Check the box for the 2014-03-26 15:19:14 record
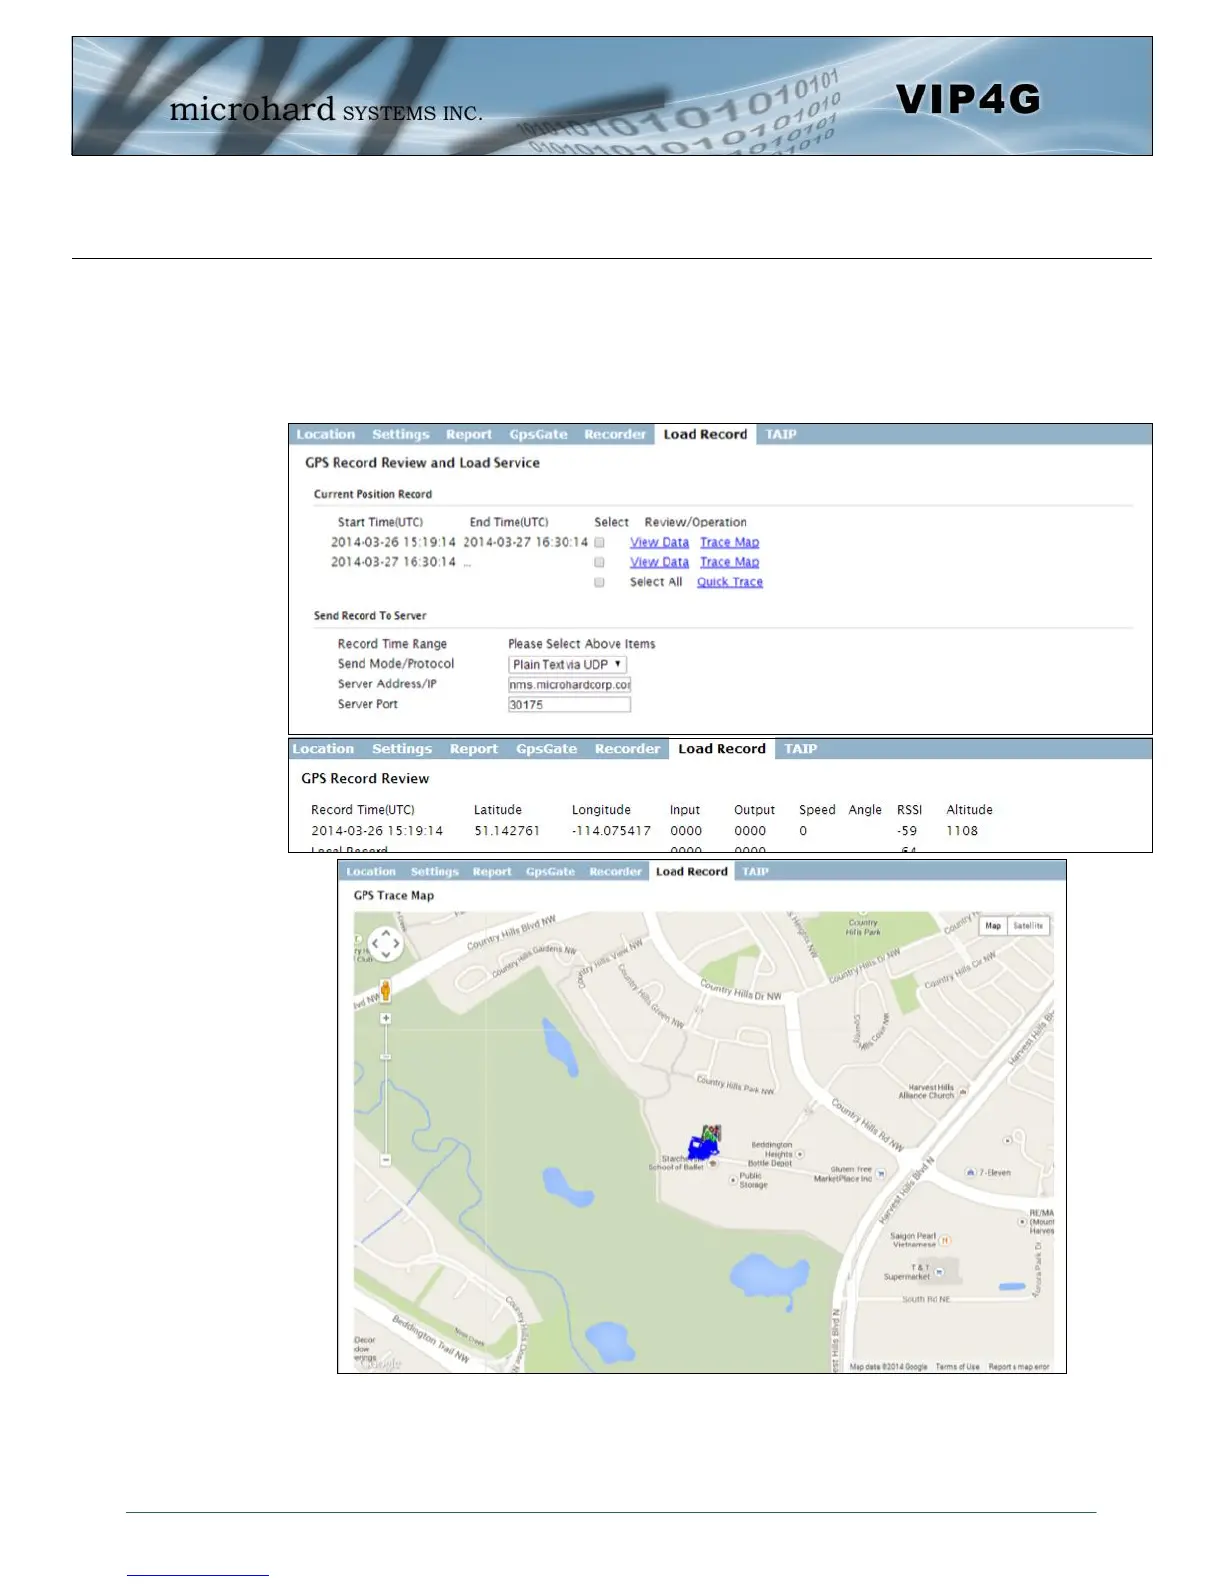 (600, 543)
